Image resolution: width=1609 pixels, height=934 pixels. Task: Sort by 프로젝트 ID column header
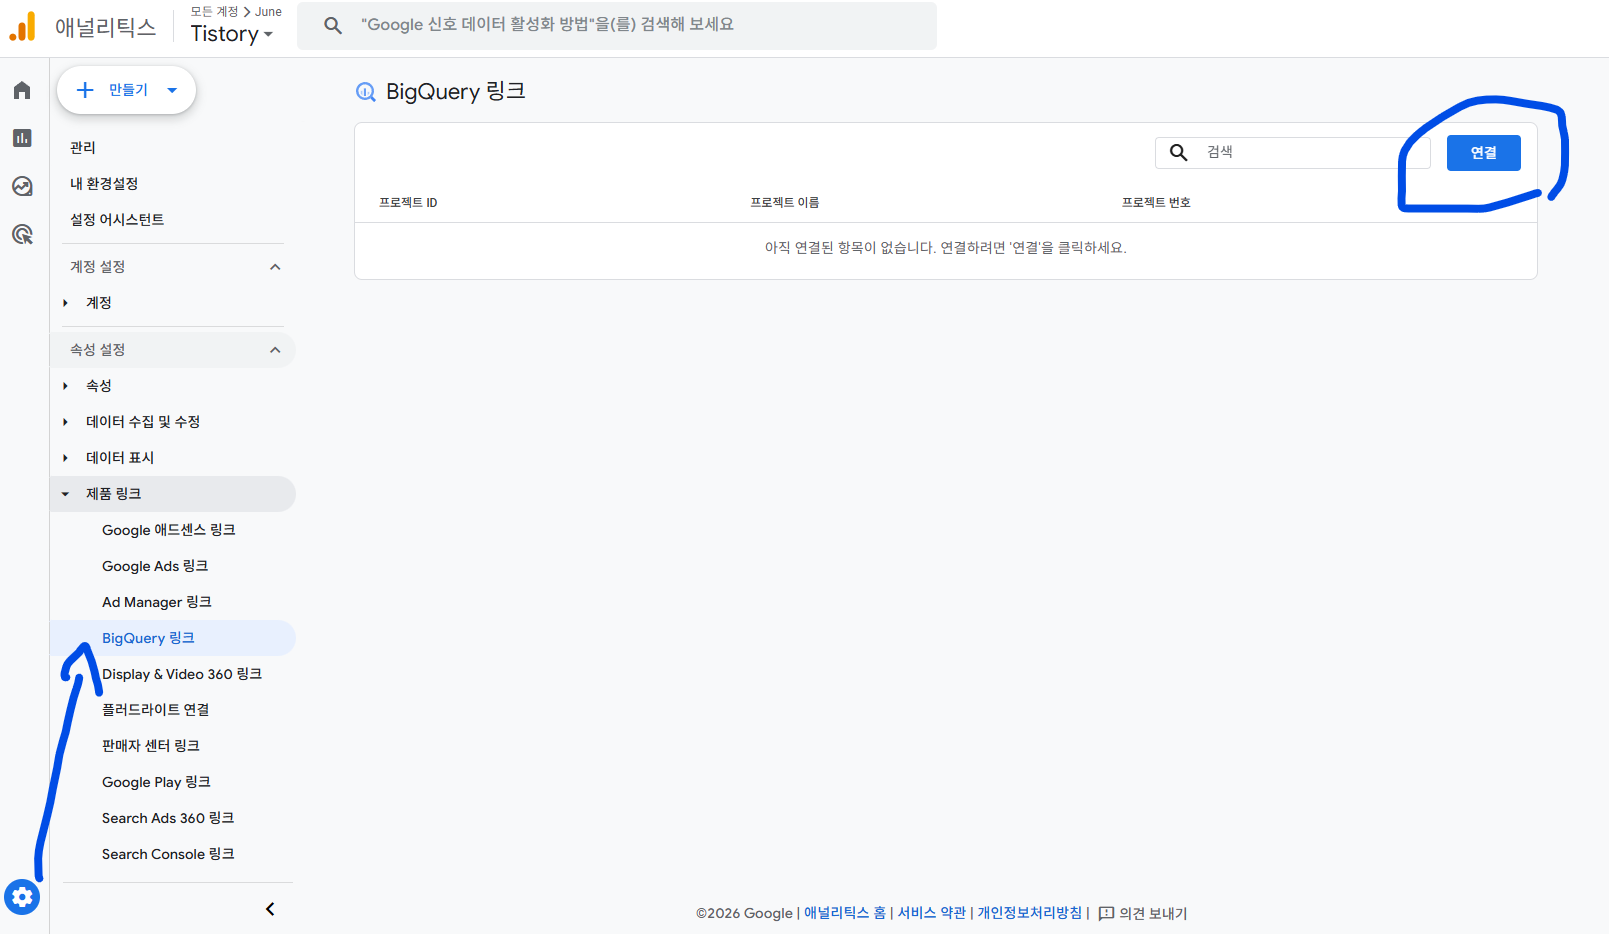pyautogui.click(x=408, y=203)
